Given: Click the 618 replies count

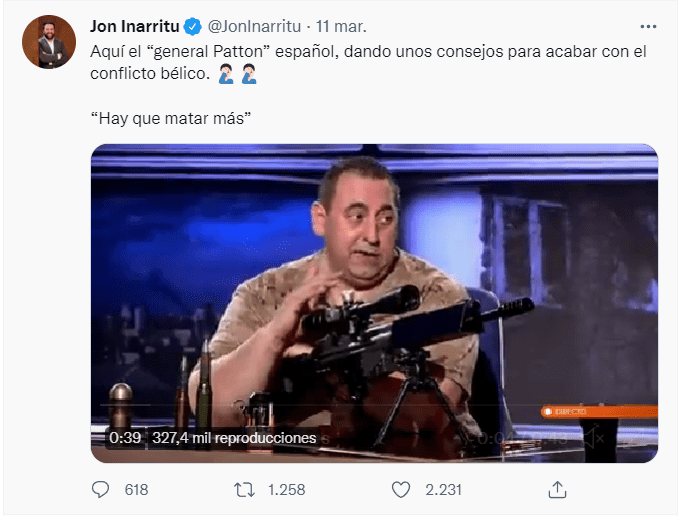Looking at the screenshot, I should point(136,490).
